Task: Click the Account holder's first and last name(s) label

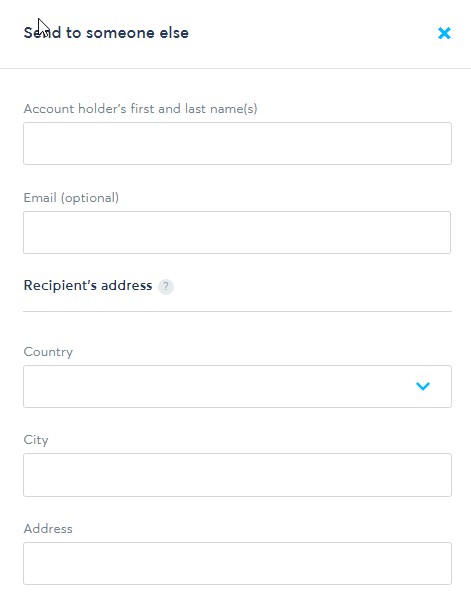Action: (140, 109)
